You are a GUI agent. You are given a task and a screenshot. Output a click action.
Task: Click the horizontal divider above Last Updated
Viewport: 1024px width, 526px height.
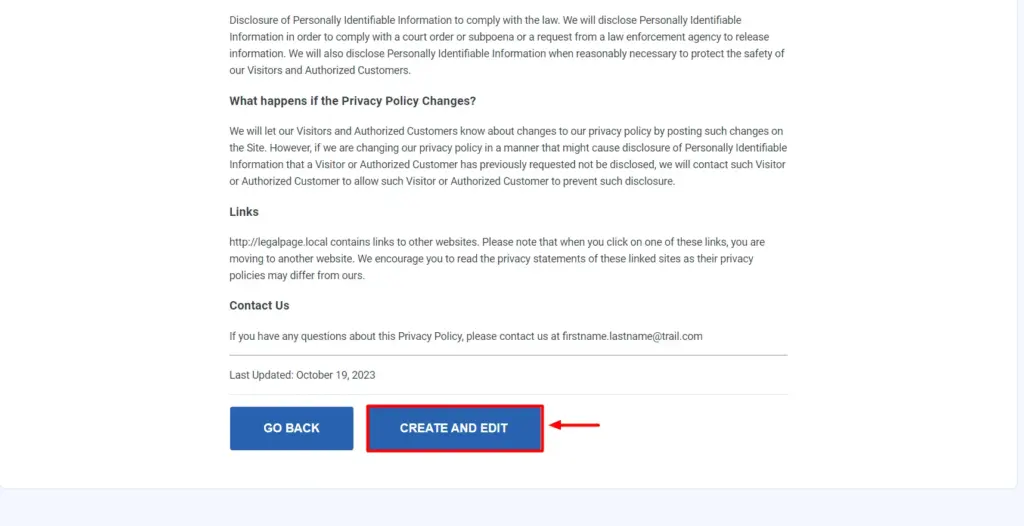point(508,355)
